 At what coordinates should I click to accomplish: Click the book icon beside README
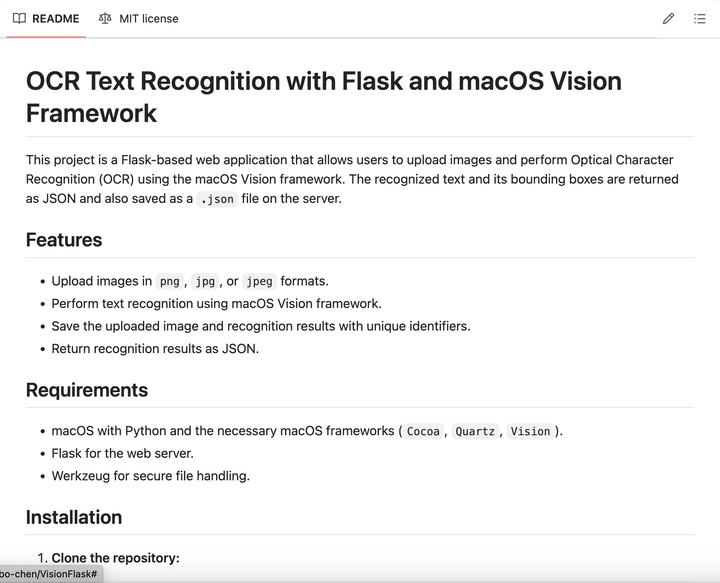(x=19, y=18)
